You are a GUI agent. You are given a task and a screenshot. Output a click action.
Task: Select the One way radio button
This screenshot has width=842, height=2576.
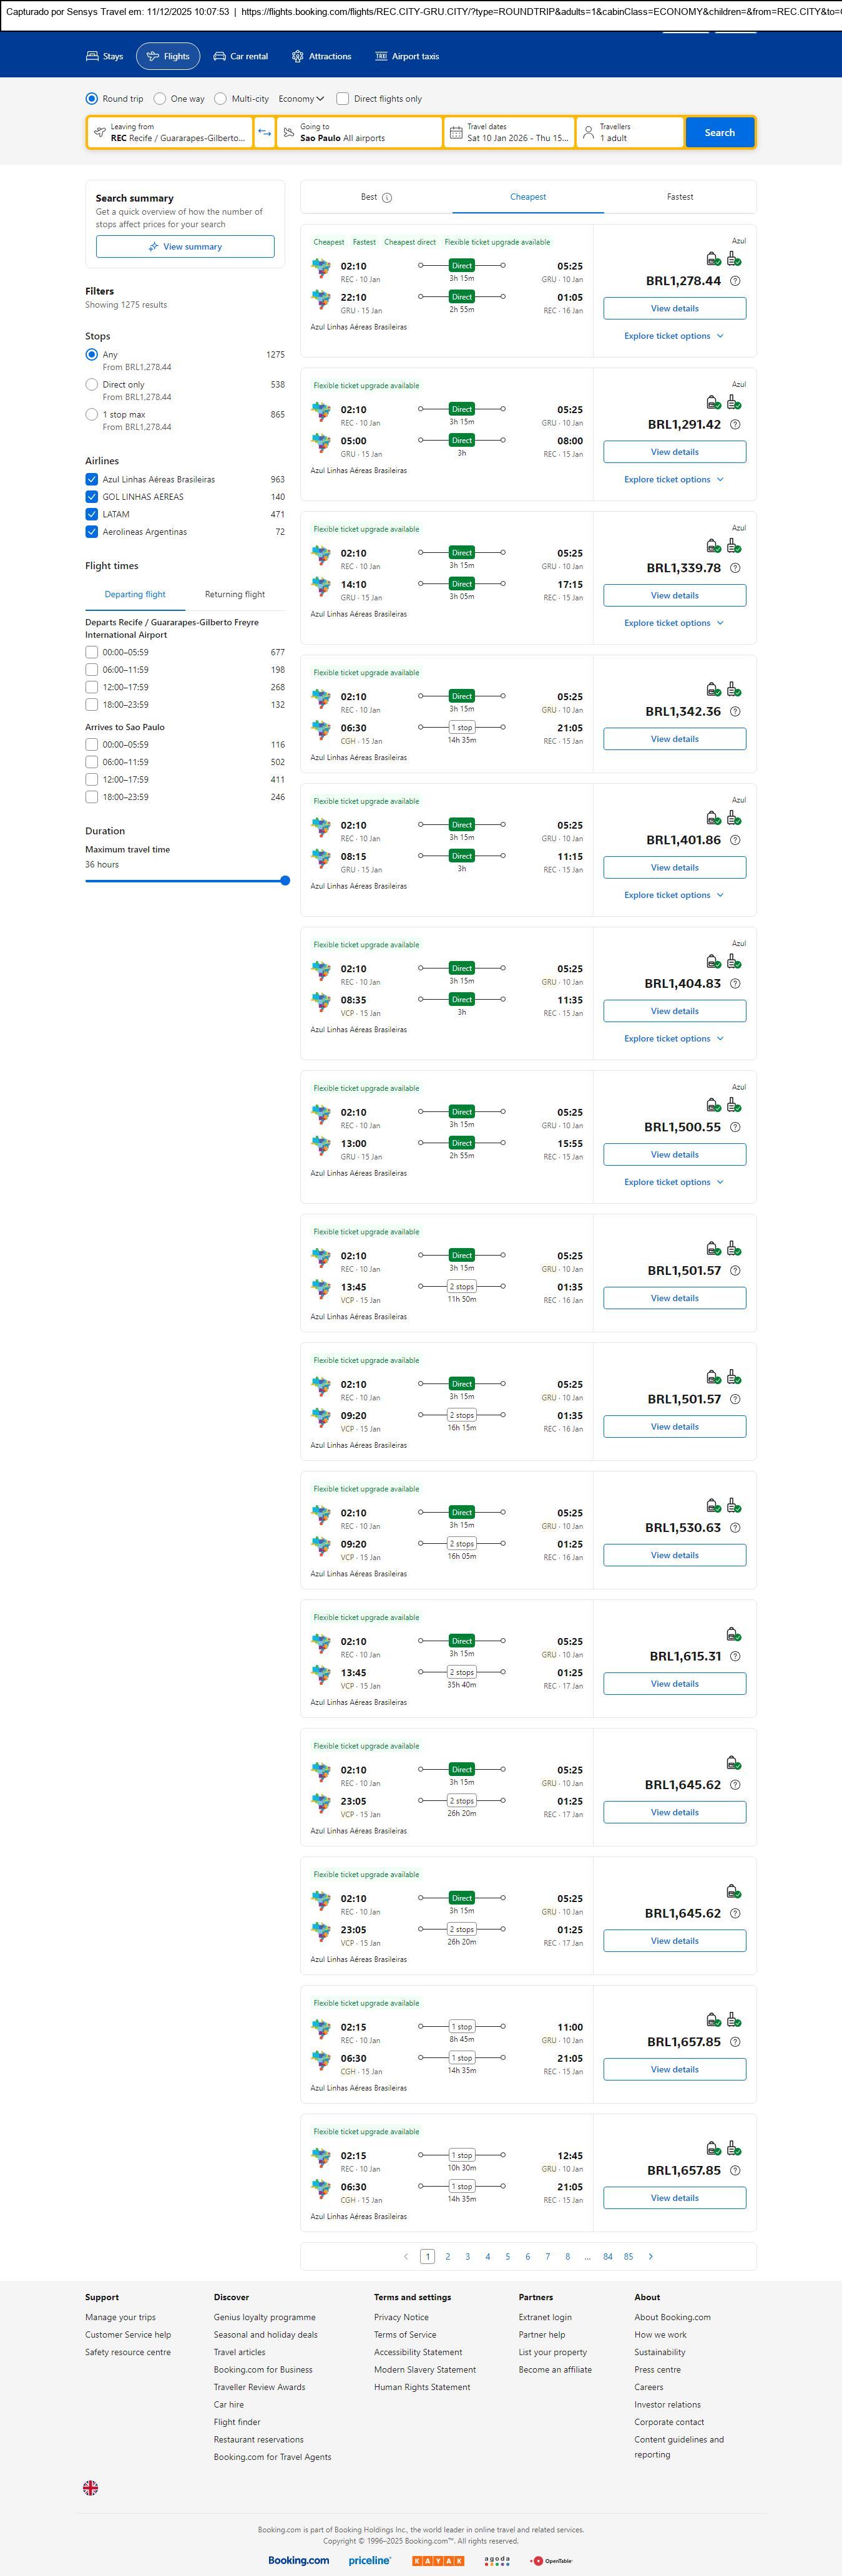pos(160,99)
